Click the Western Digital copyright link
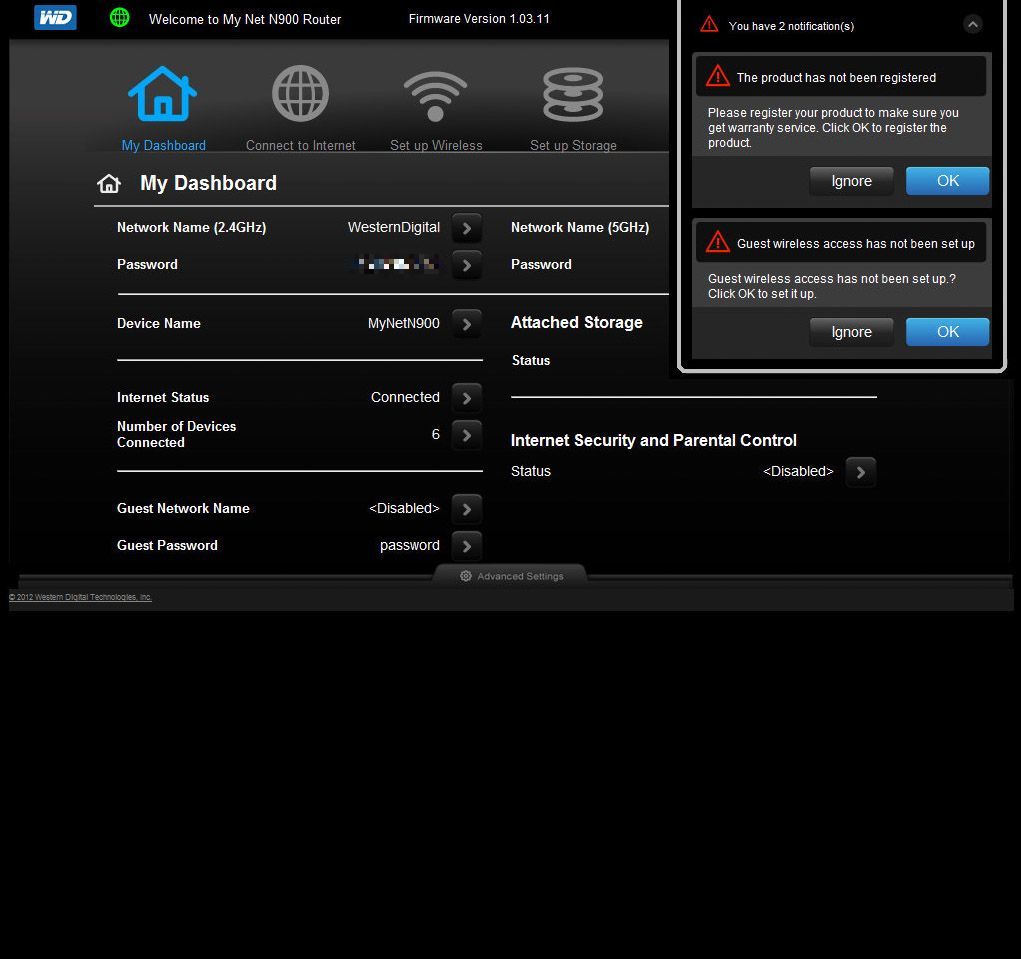Image resolution: width=1021 pixels, height=959 pixels. pyautogui.click(x=80, y=597)
